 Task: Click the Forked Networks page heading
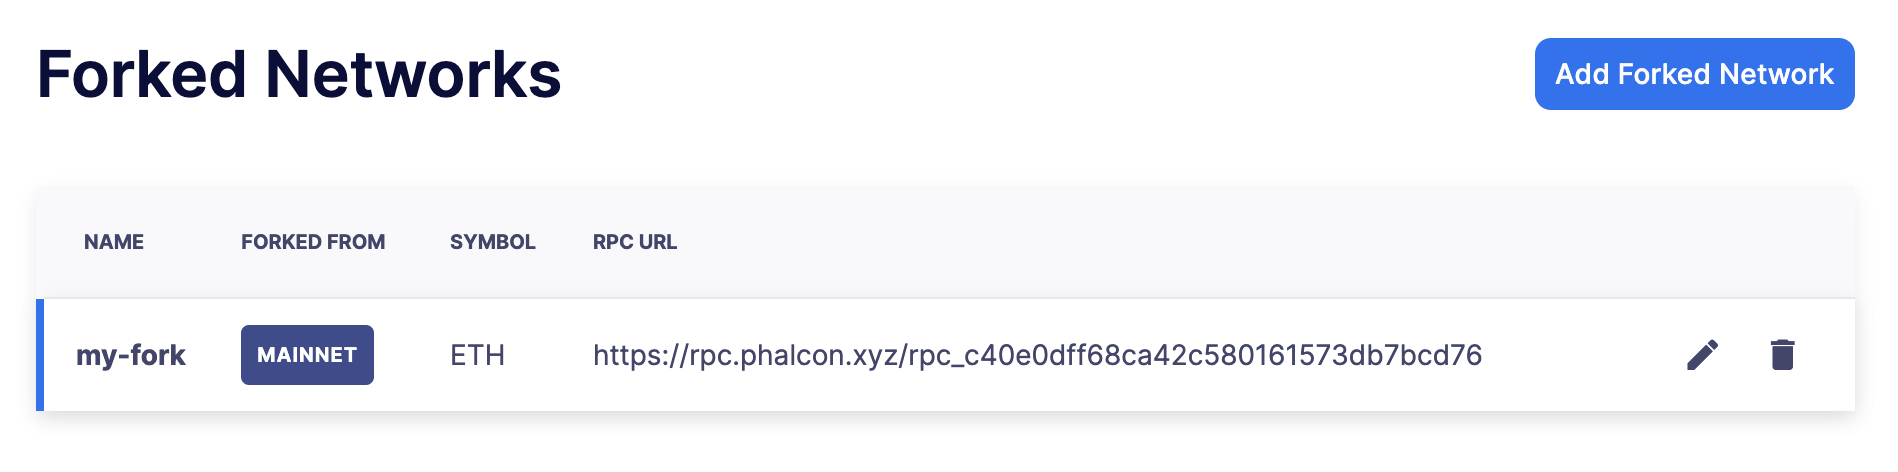(x=299, y=75)
